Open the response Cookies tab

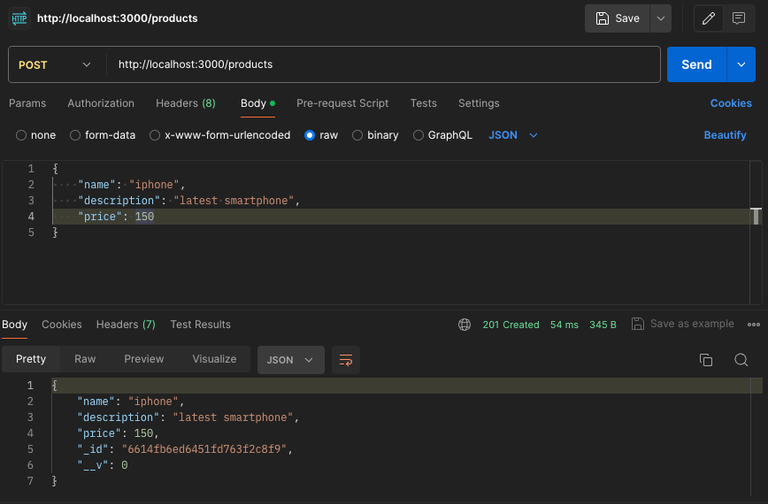[62, 324]
